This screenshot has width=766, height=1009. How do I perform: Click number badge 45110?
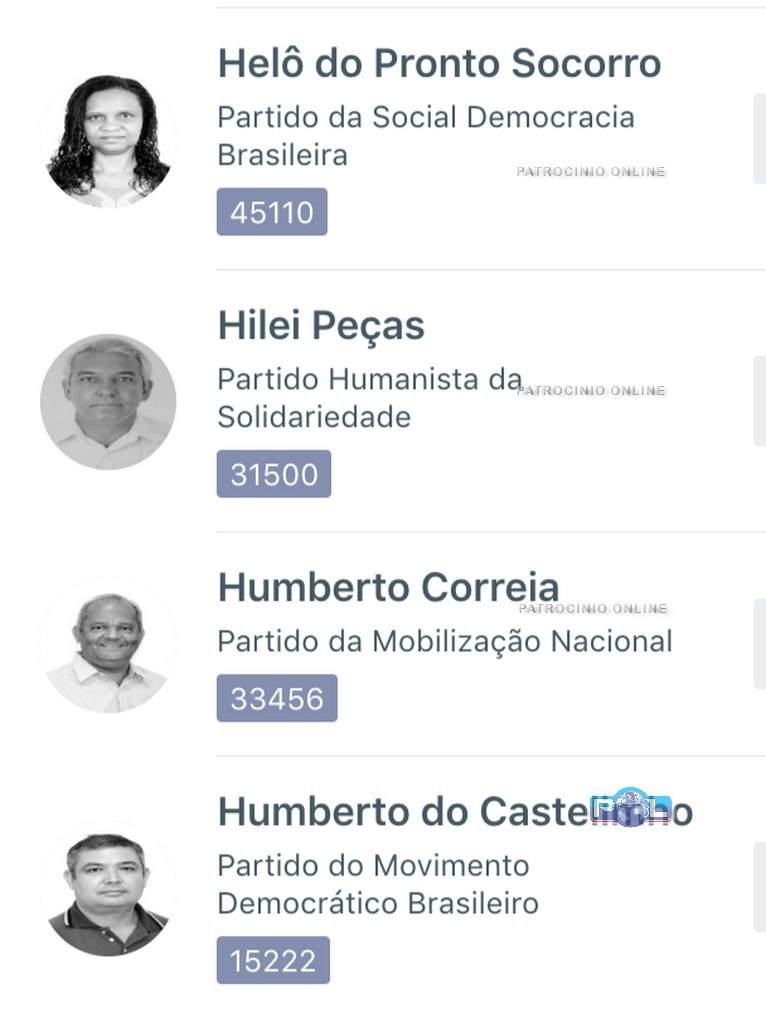pos(272,212)
